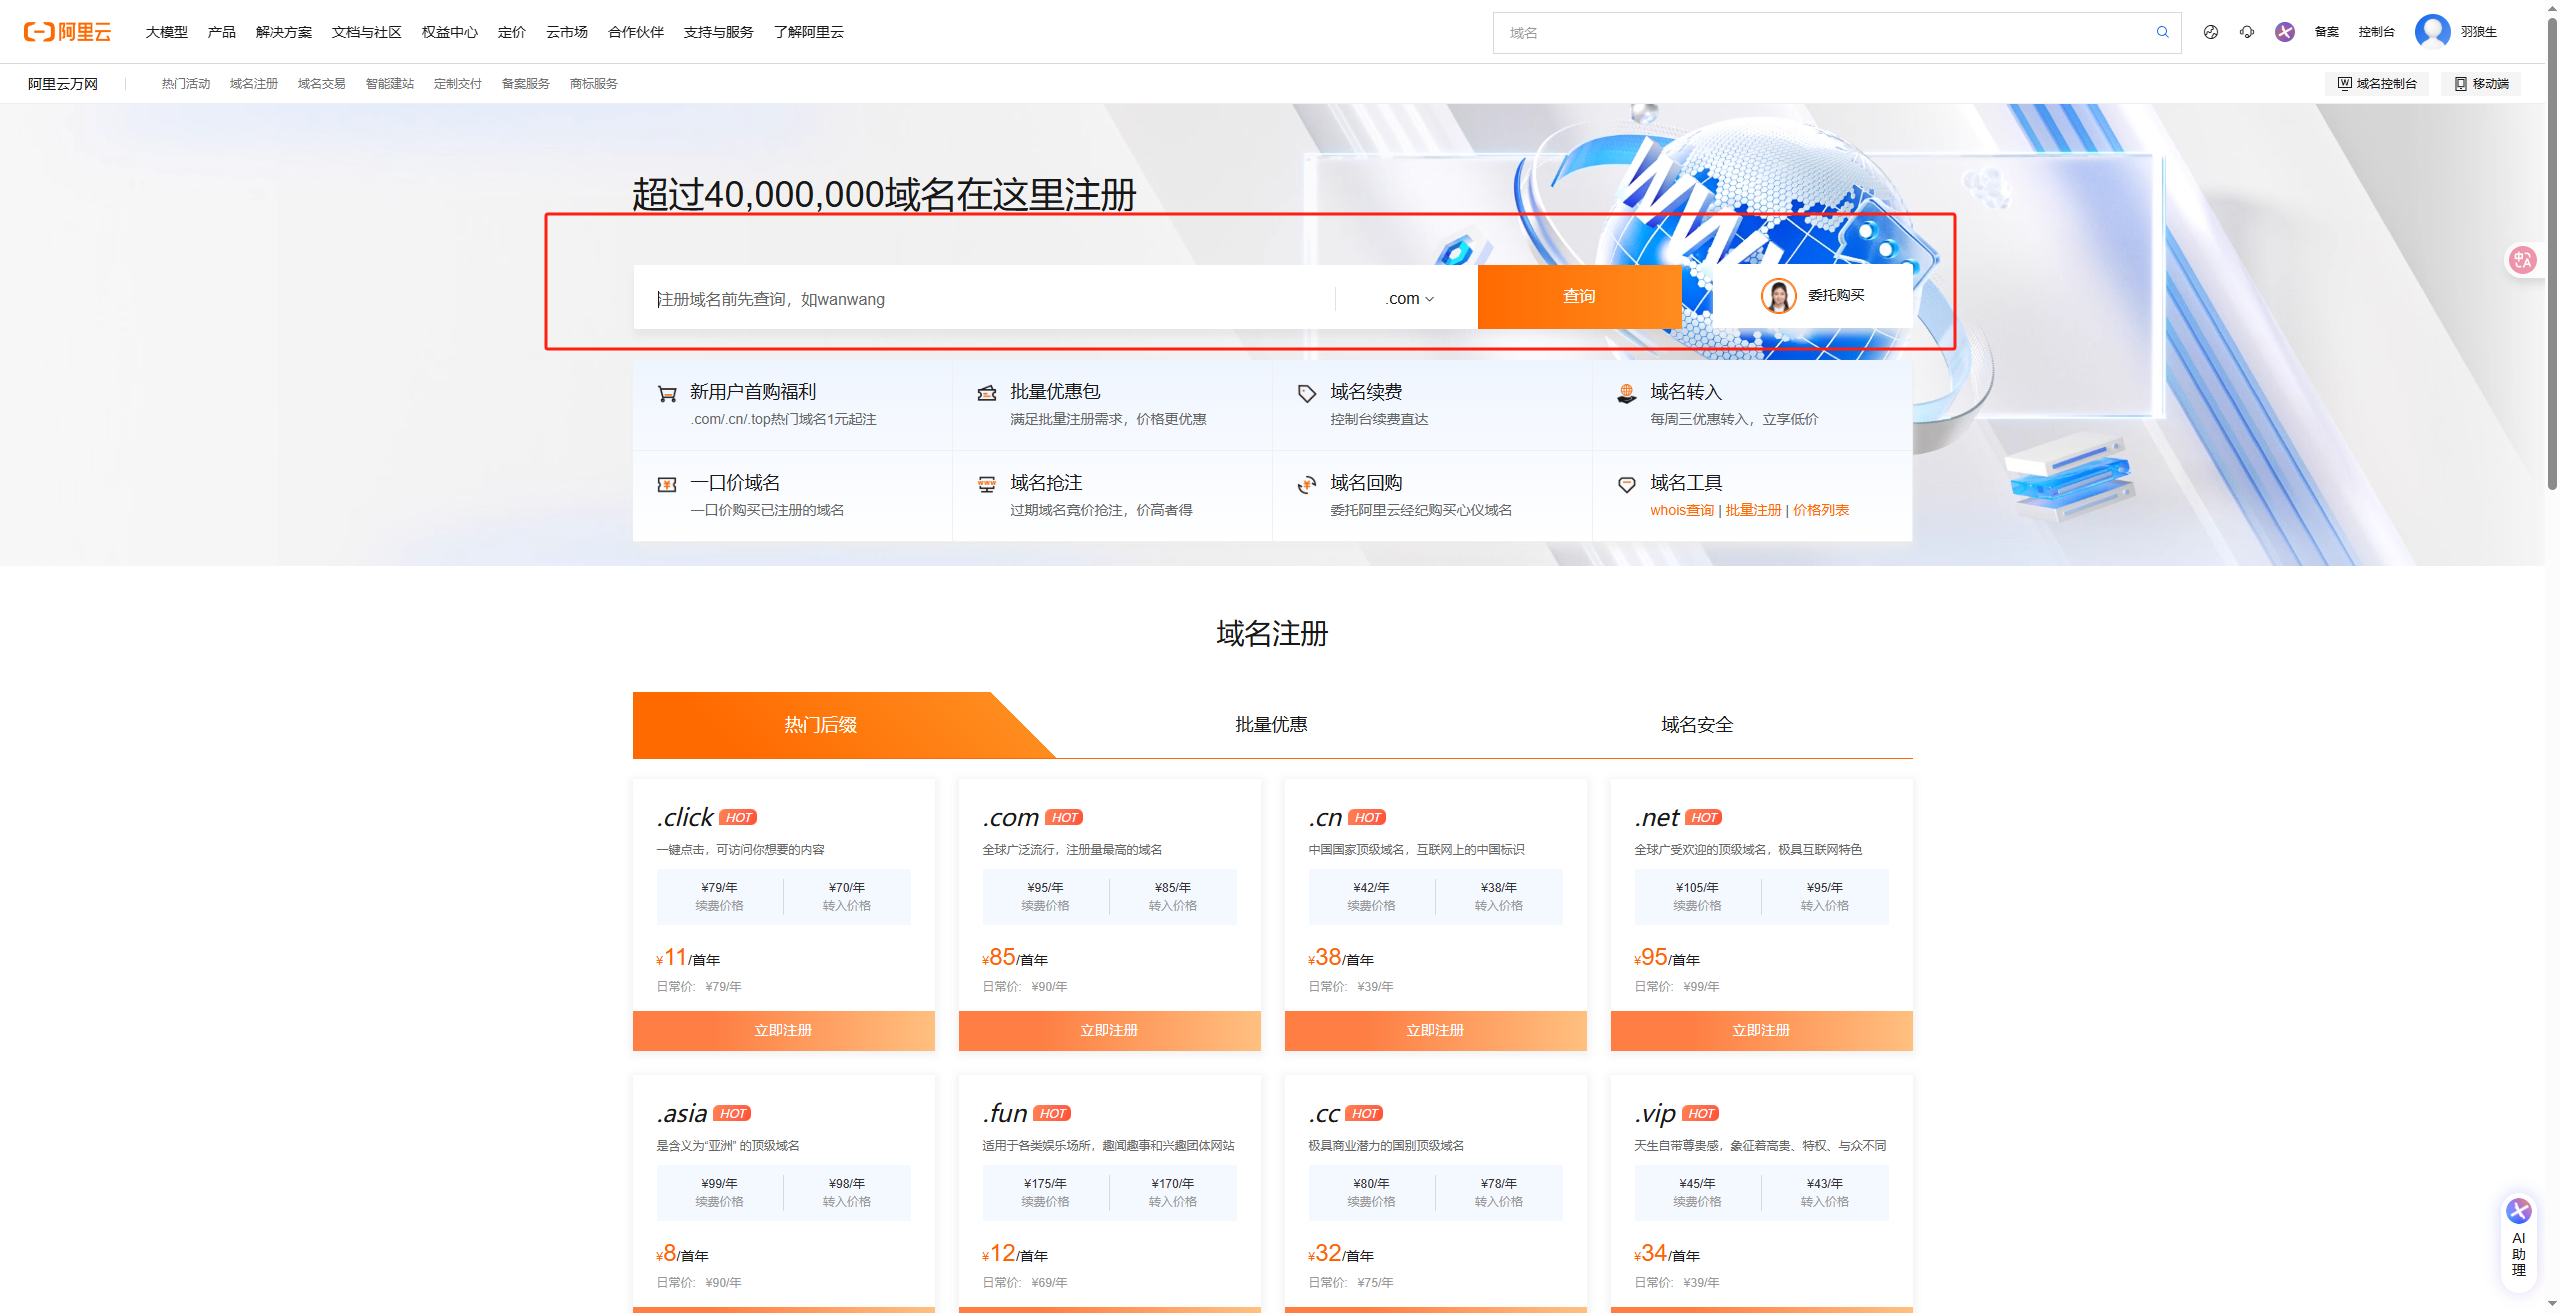Click the 委托购买 agent avatar card

click(1812, 296)
